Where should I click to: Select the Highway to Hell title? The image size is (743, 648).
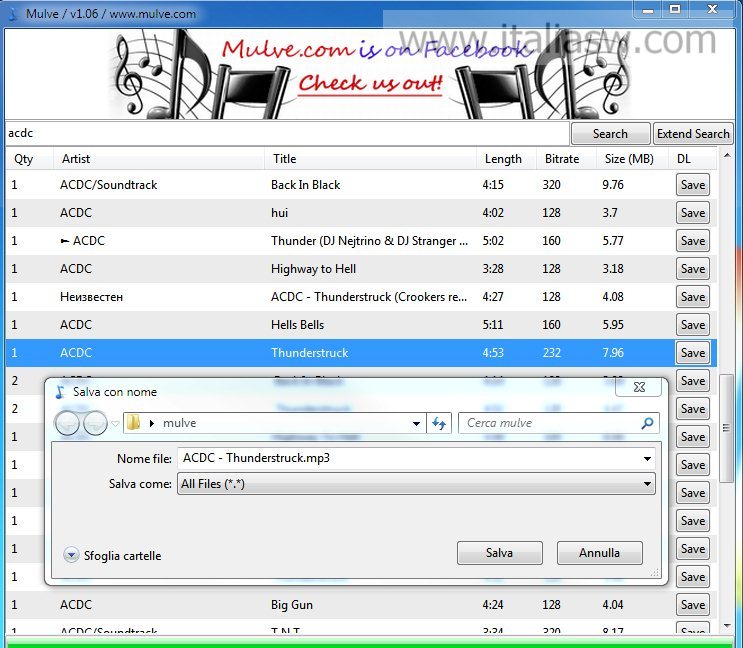(313, 269)
